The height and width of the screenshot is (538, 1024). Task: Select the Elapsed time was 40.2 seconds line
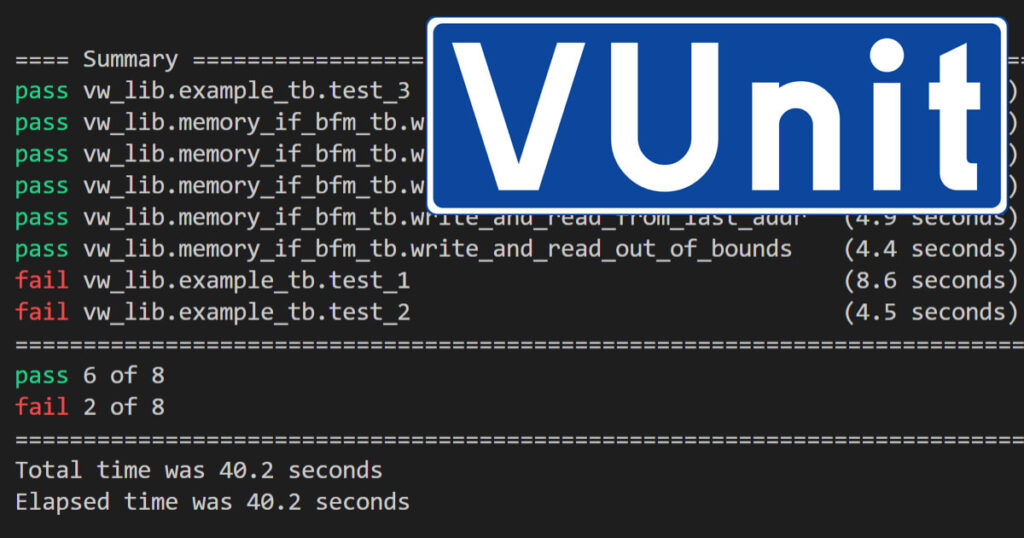click(213, 502)
